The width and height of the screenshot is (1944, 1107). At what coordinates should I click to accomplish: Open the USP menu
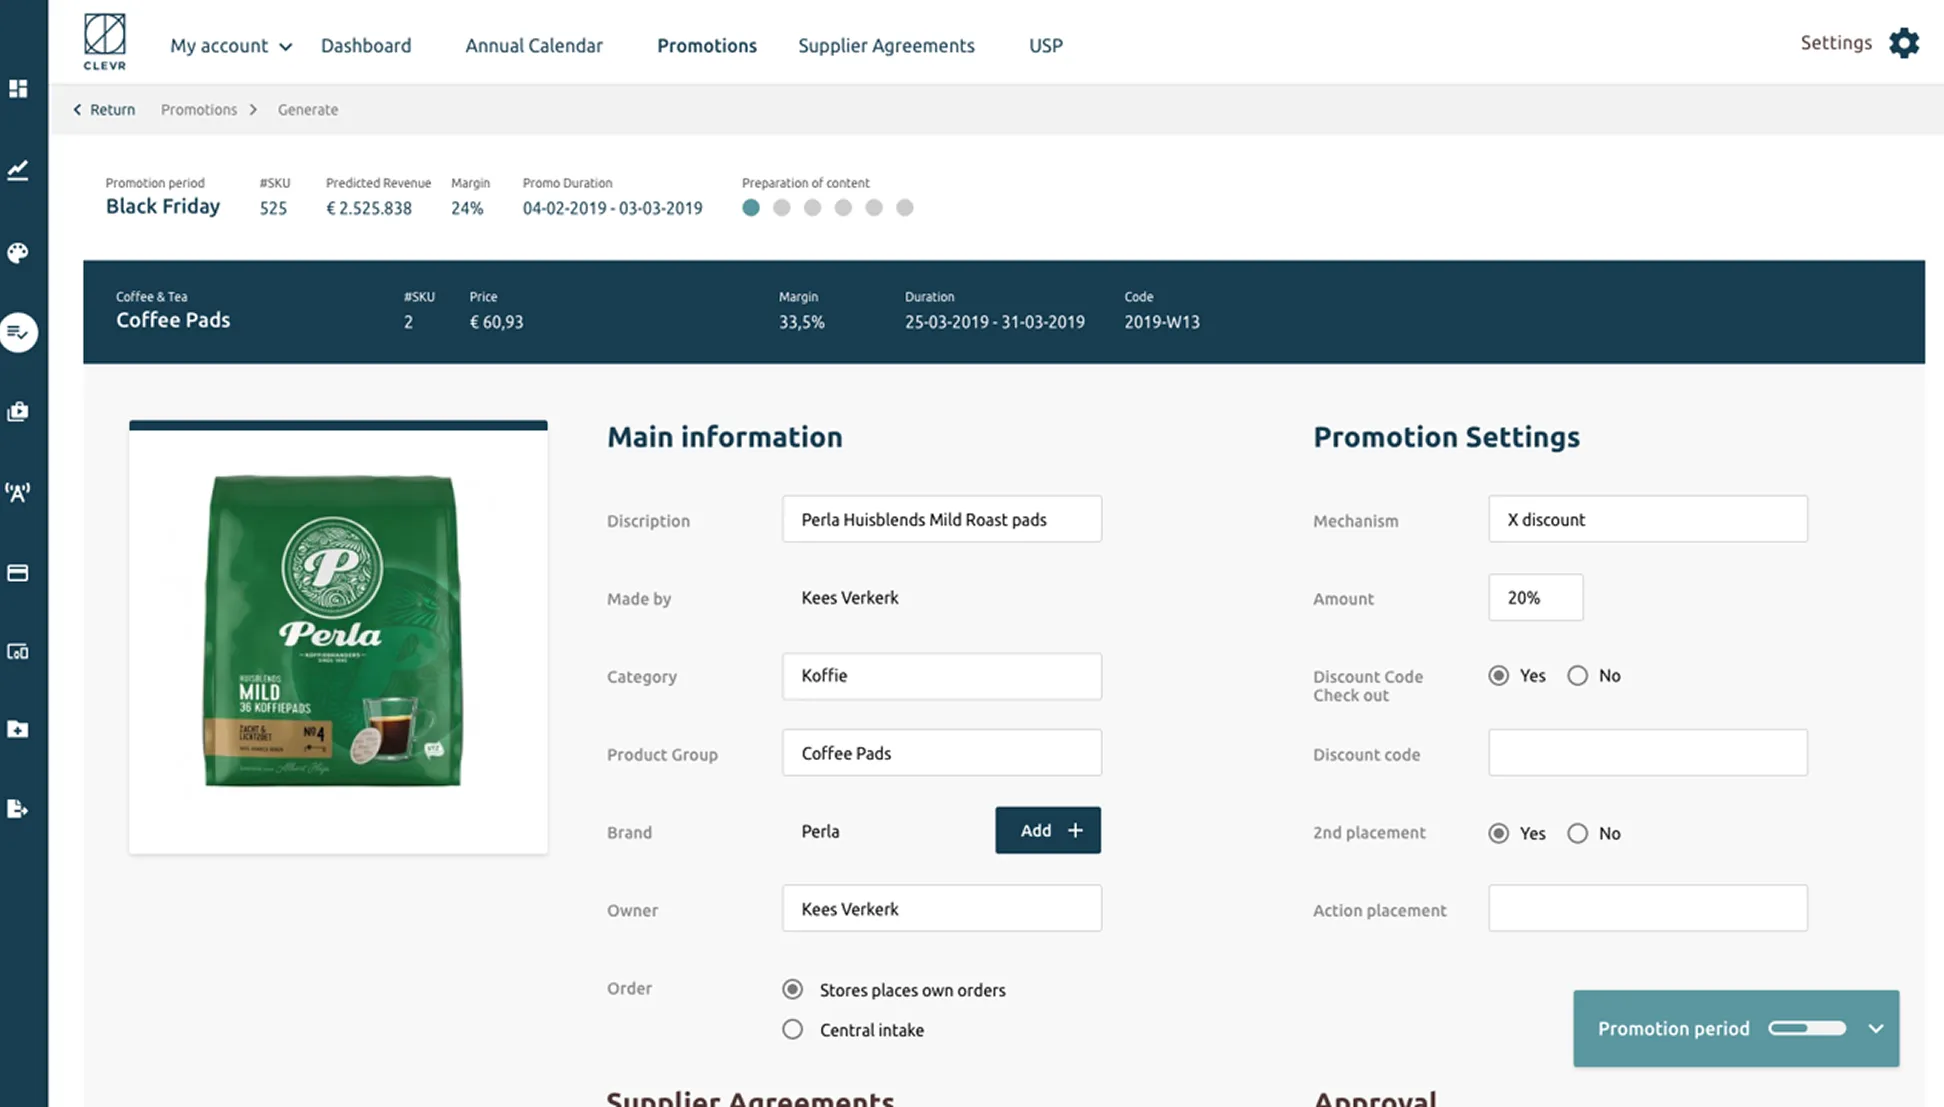point(1046,46)
